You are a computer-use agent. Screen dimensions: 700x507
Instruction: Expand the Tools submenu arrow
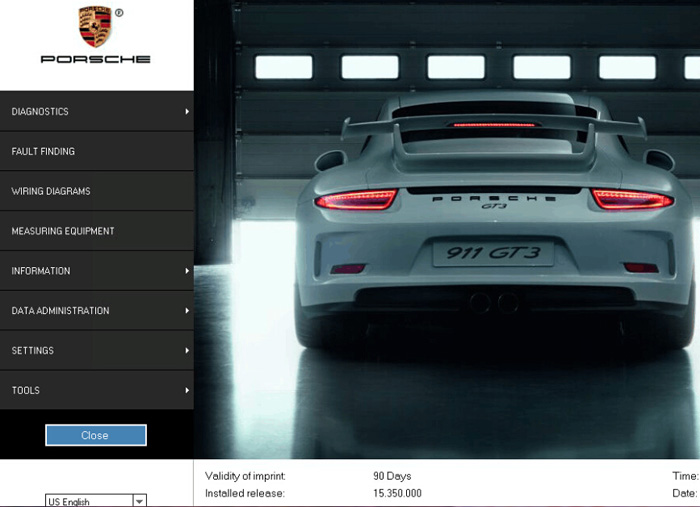click(187, 390)
